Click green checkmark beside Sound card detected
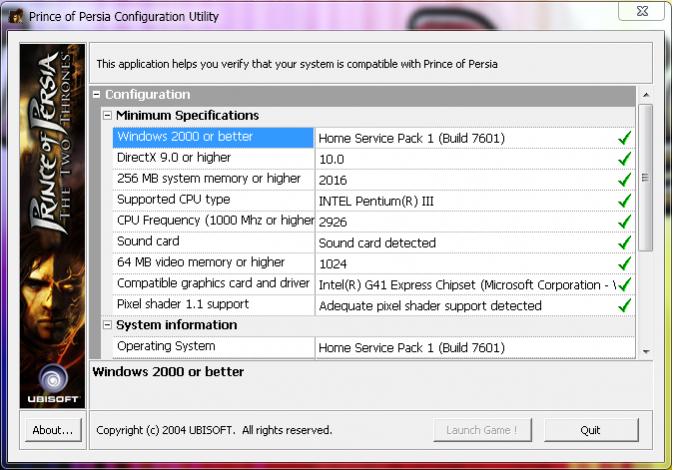This screenshot has width=673, height=470. (x=625, y=243)
